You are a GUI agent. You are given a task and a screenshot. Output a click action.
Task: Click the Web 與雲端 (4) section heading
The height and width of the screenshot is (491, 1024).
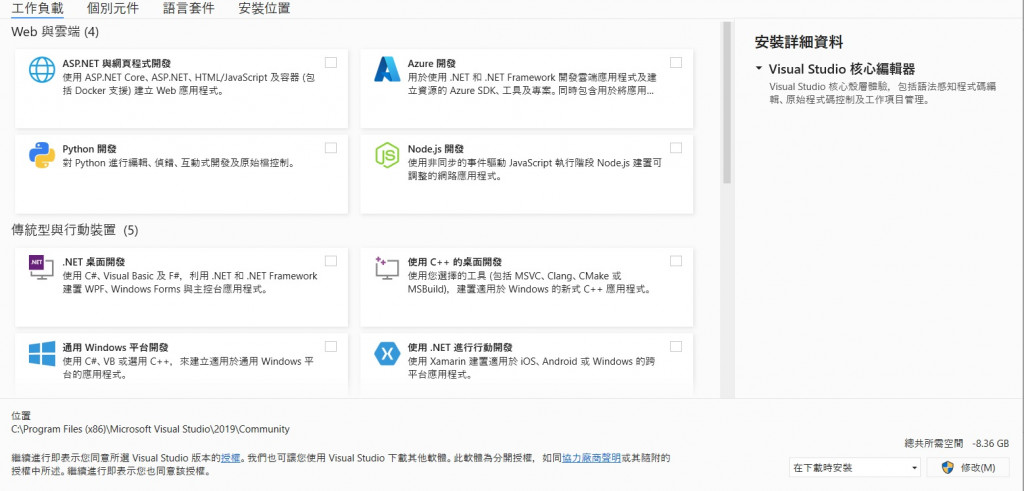(55, 31)
